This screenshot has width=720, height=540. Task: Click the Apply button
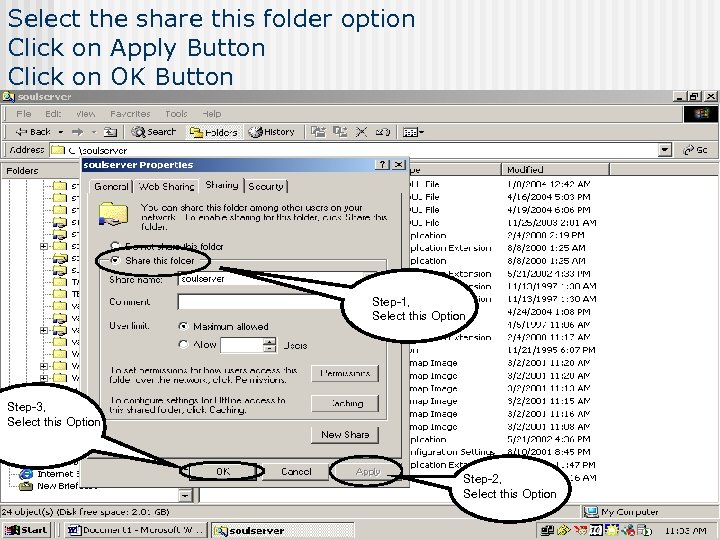tap(368, 472)
